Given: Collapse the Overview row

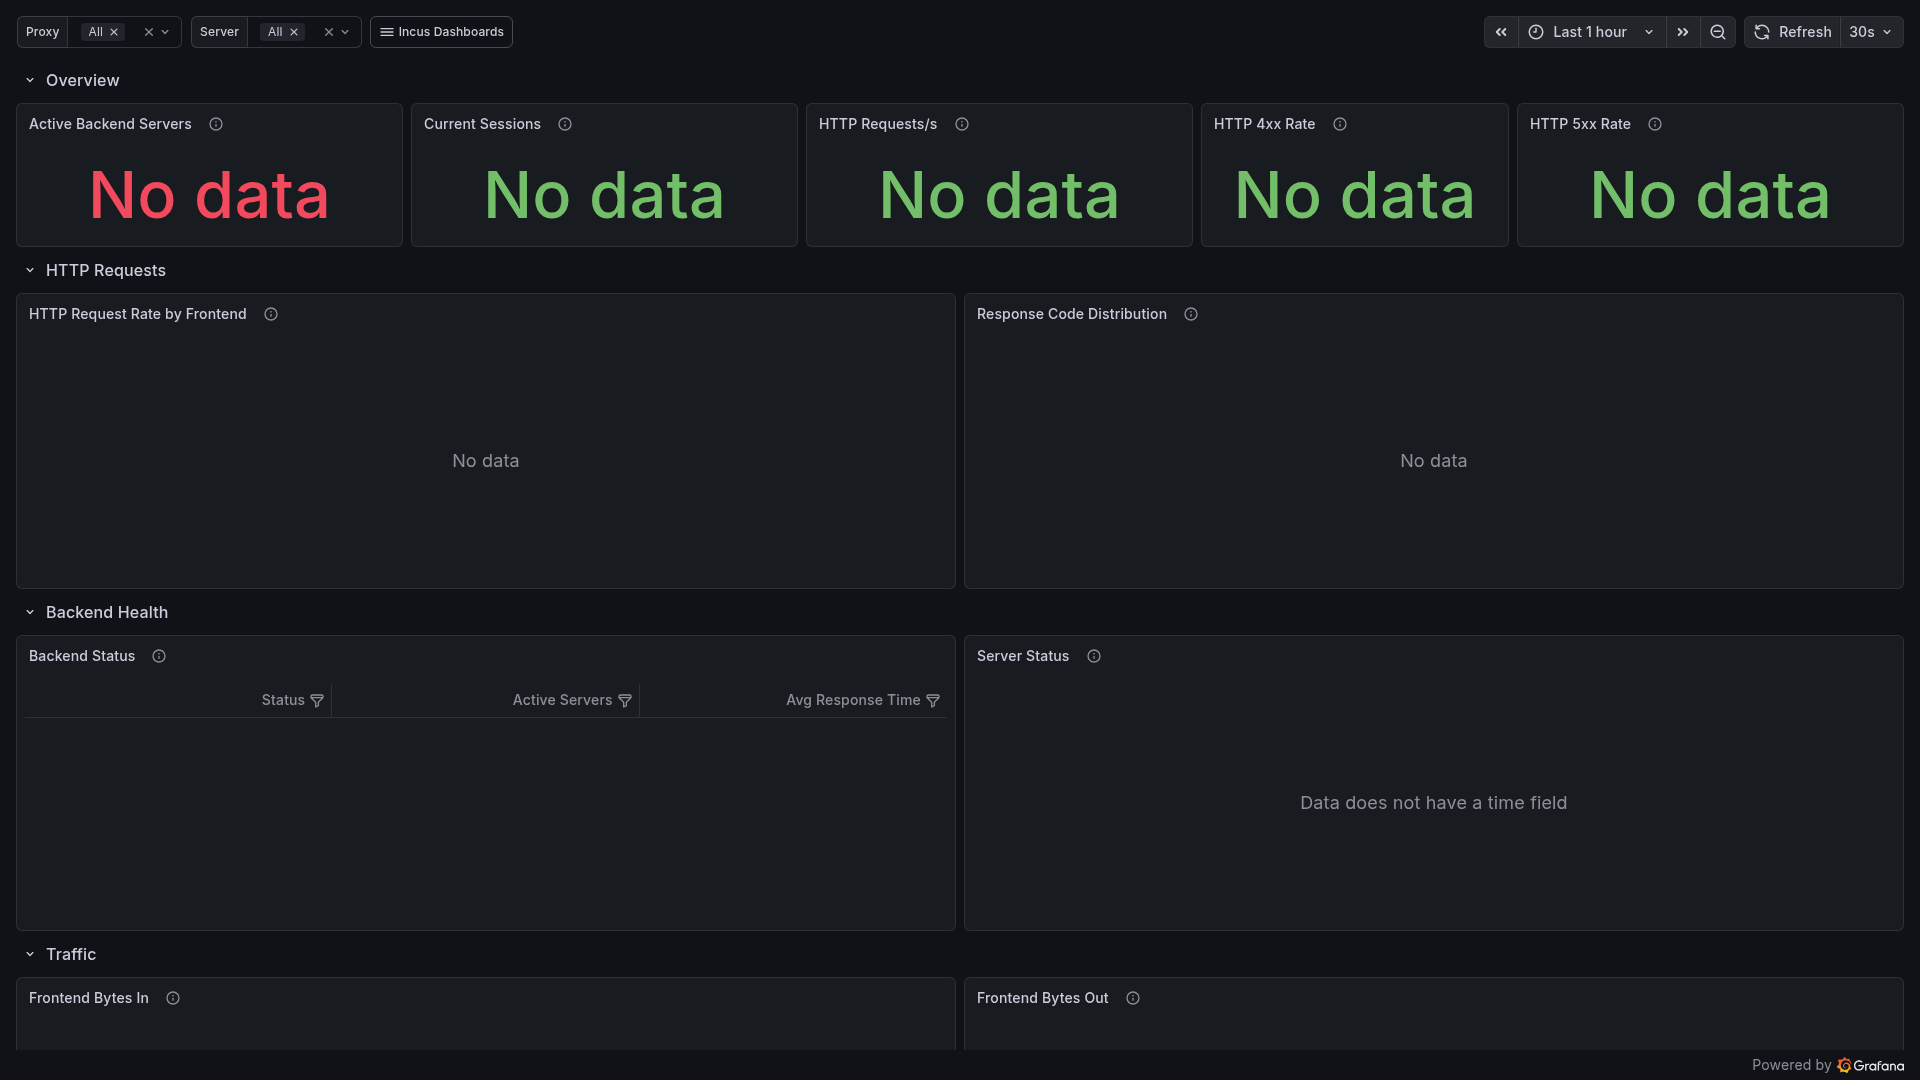Looking at the screenshot, I should tap(30, 80).
